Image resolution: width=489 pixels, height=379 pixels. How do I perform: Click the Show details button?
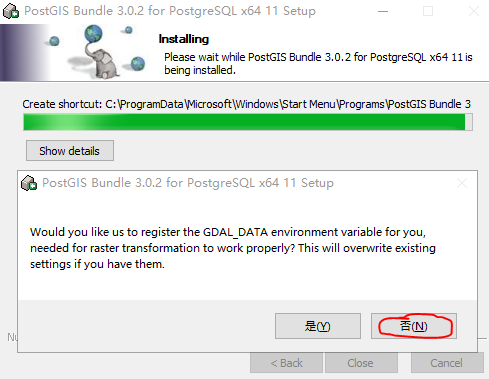[x=70, y=151]
